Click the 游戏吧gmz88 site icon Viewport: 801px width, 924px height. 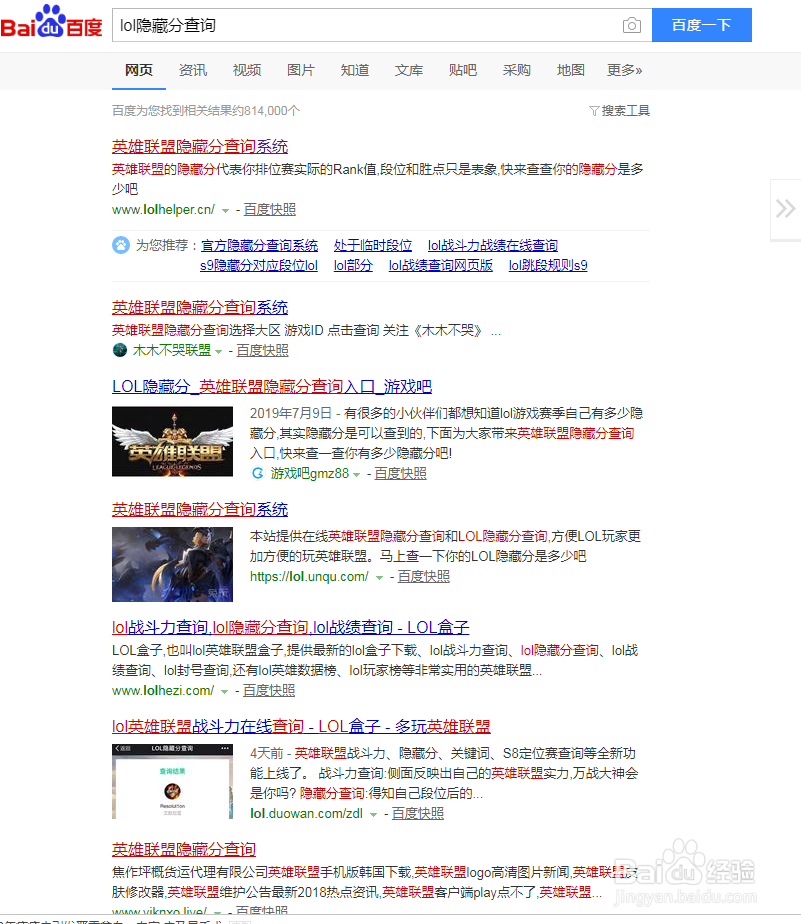257,473
